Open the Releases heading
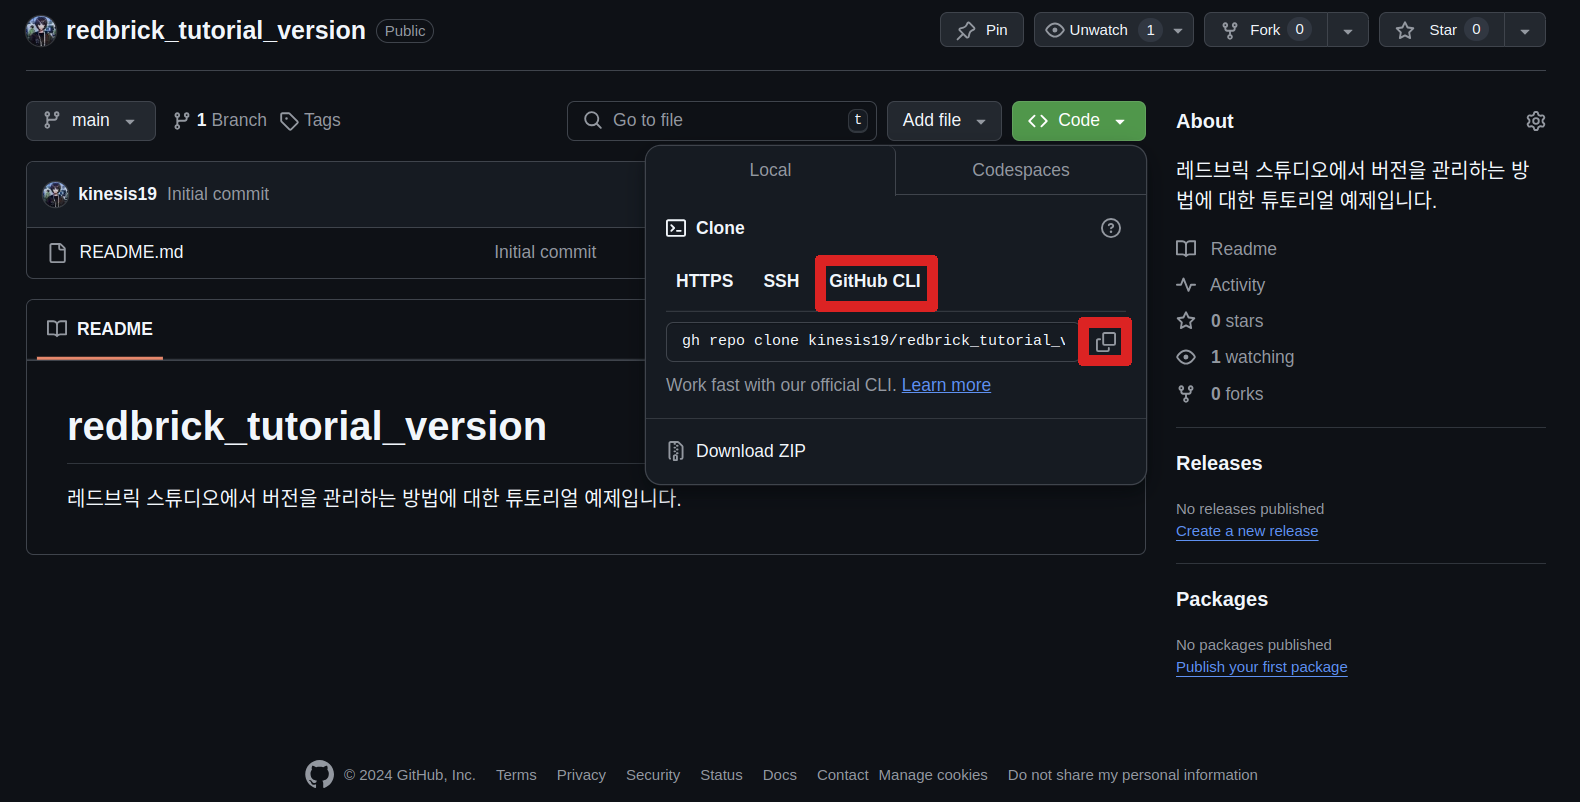Viewport: 1580px width, 802px height. pyautogui.click(x=1219, y=463)
